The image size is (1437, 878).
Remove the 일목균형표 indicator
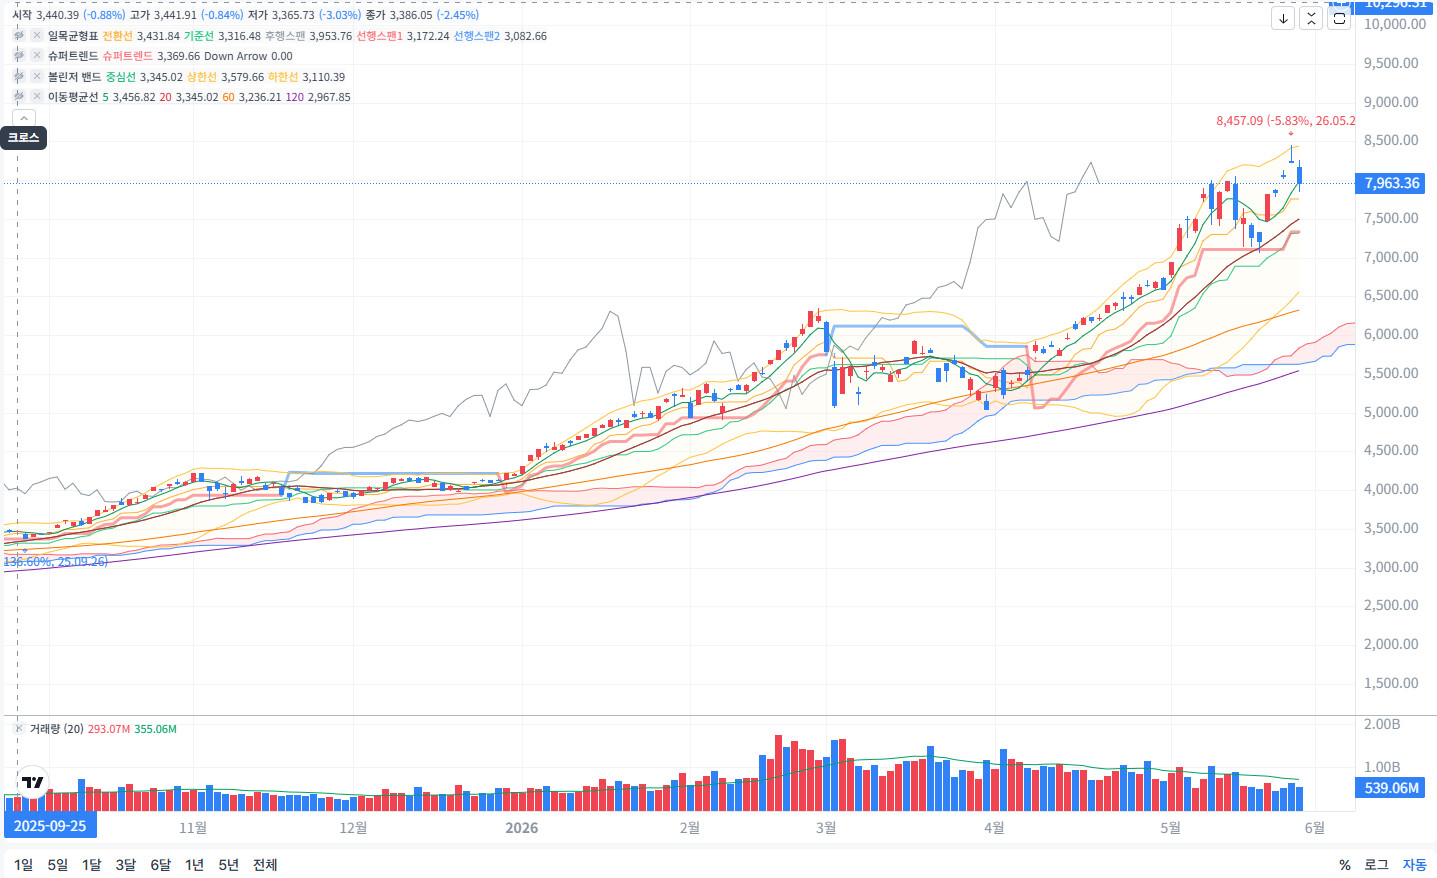(37, 36)
